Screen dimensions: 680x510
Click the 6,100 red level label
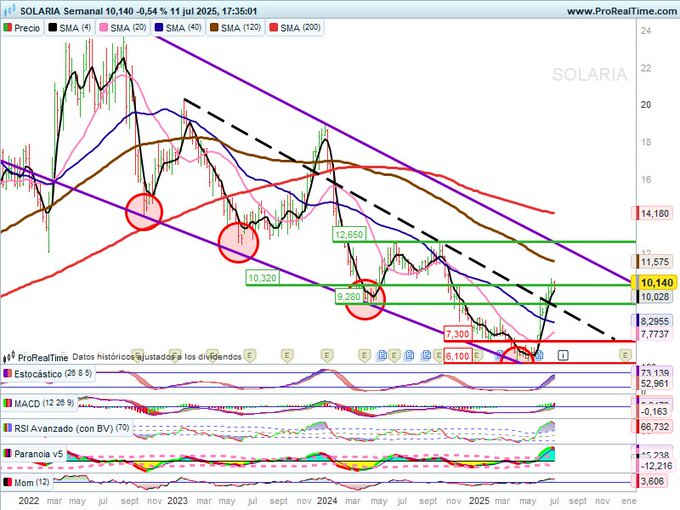[x=458, y=356]
